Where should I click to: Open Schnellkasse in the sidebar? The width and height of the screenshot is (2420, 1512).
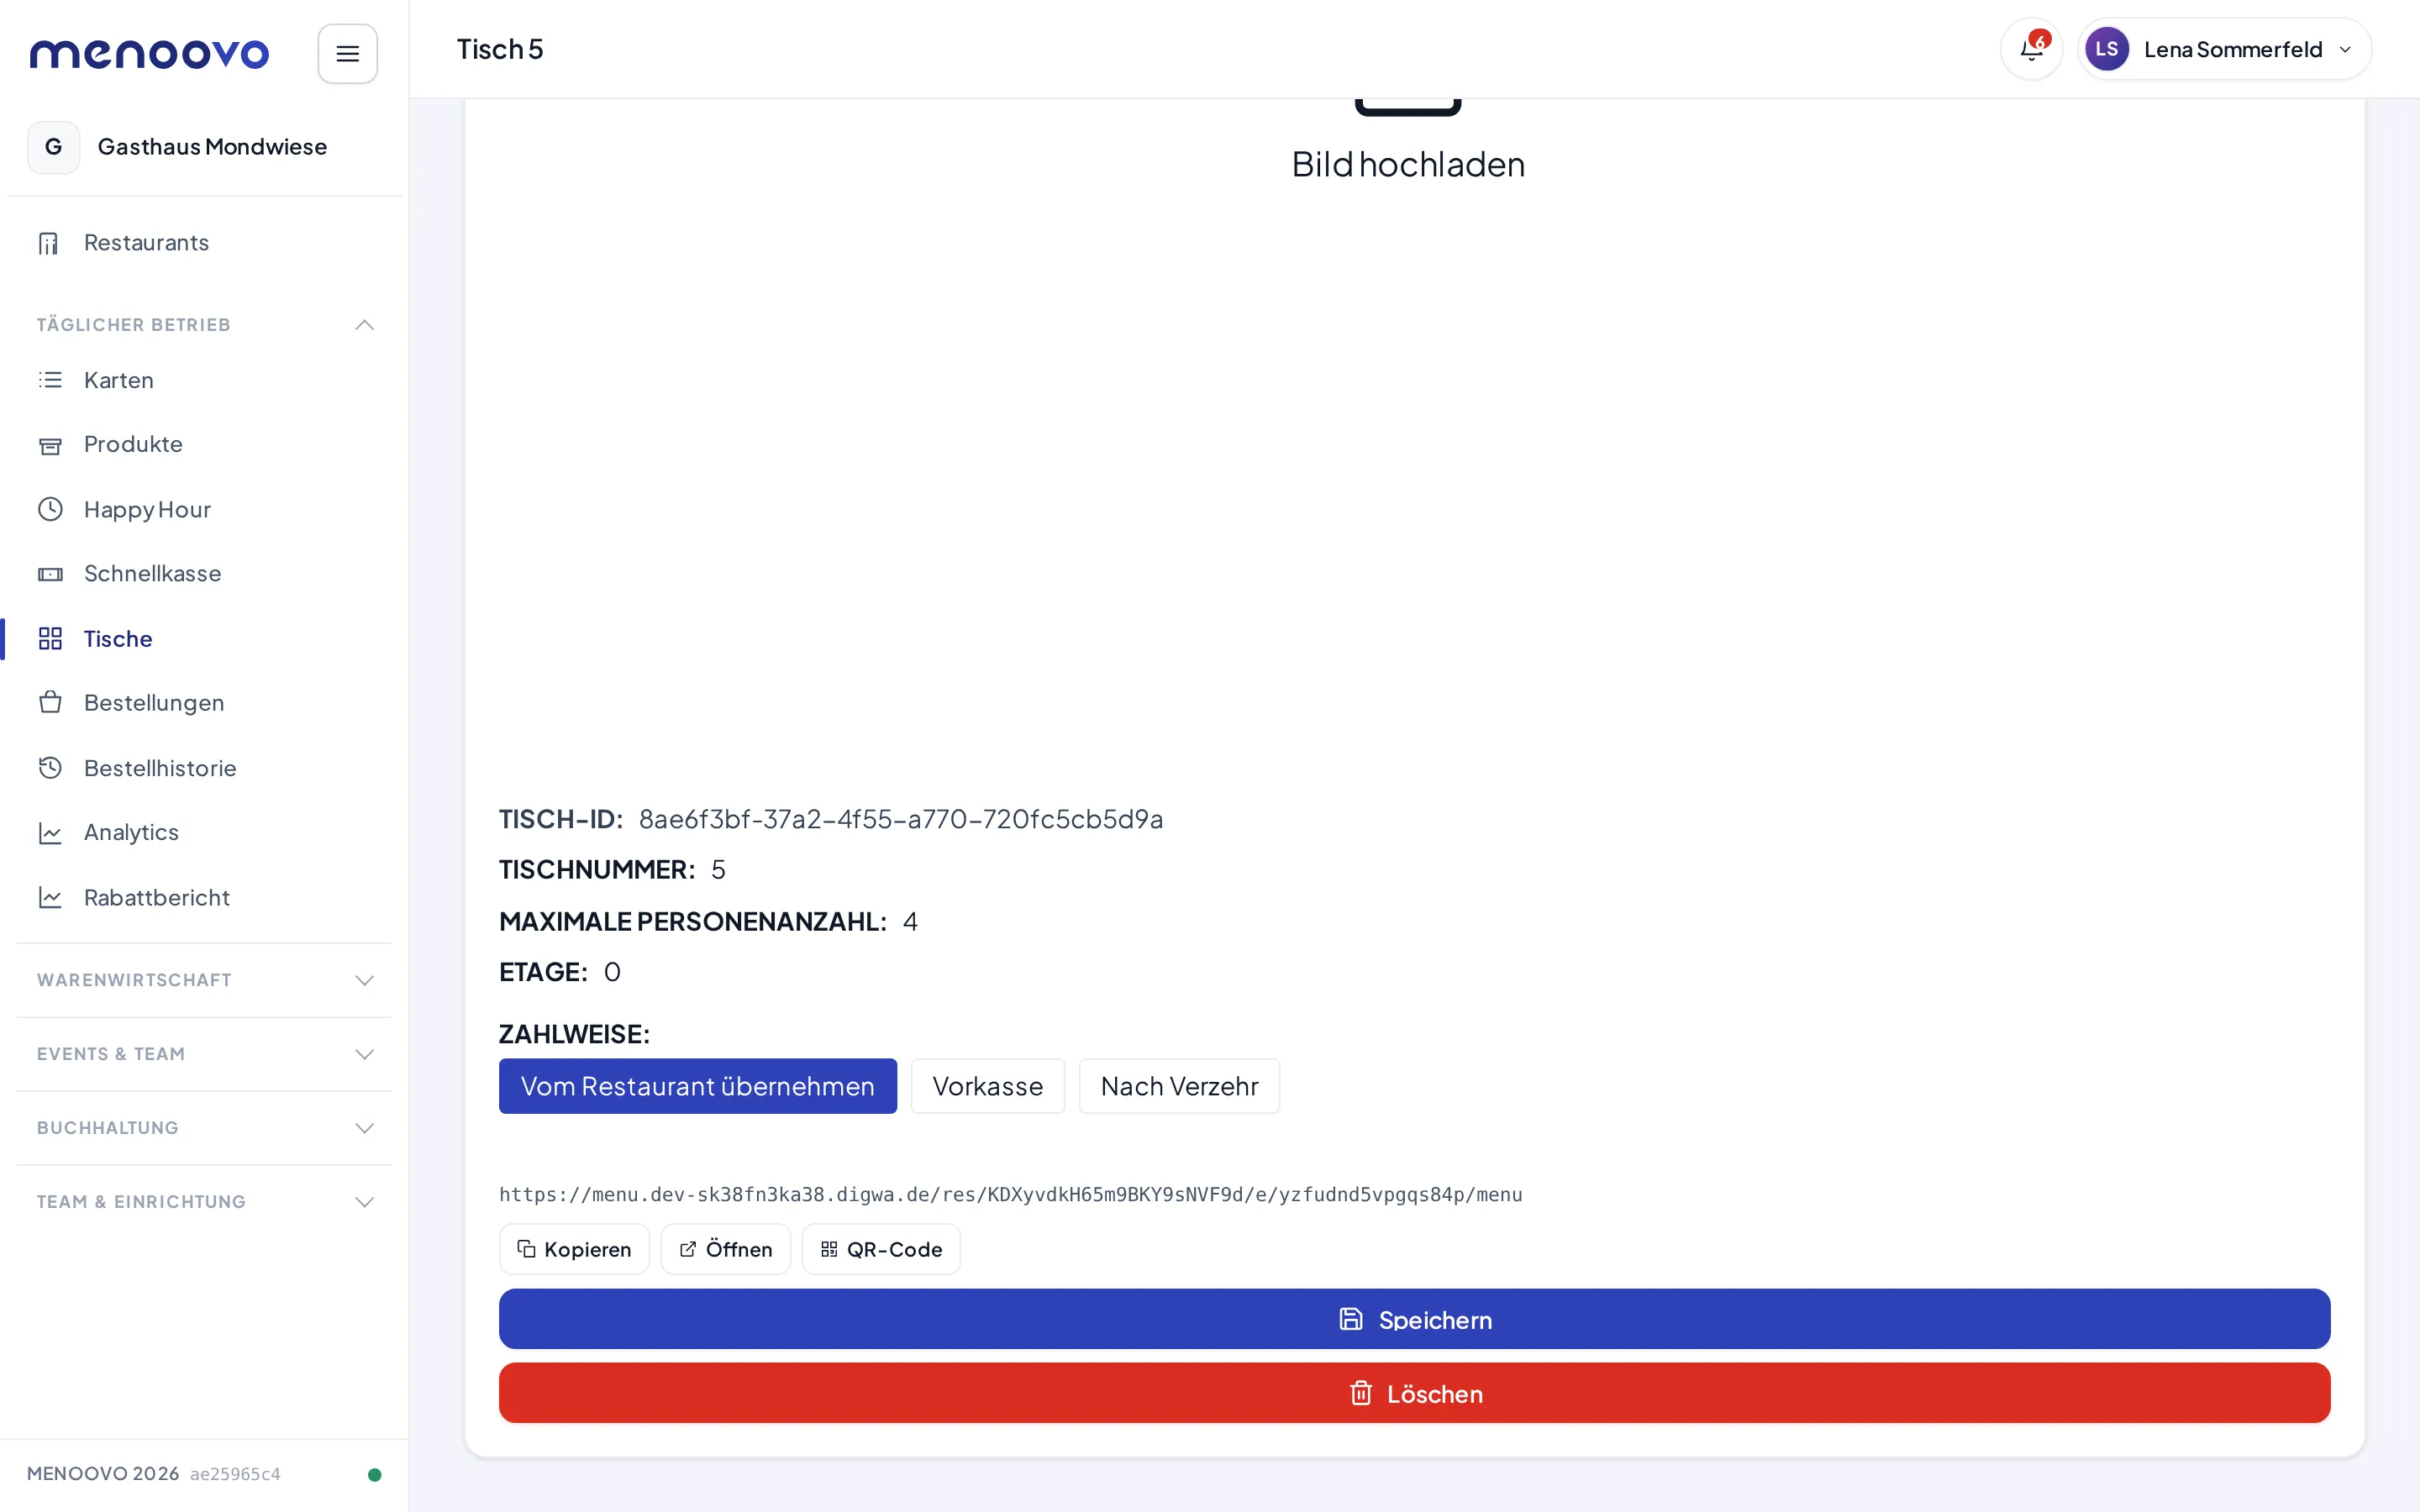point(204,574)
